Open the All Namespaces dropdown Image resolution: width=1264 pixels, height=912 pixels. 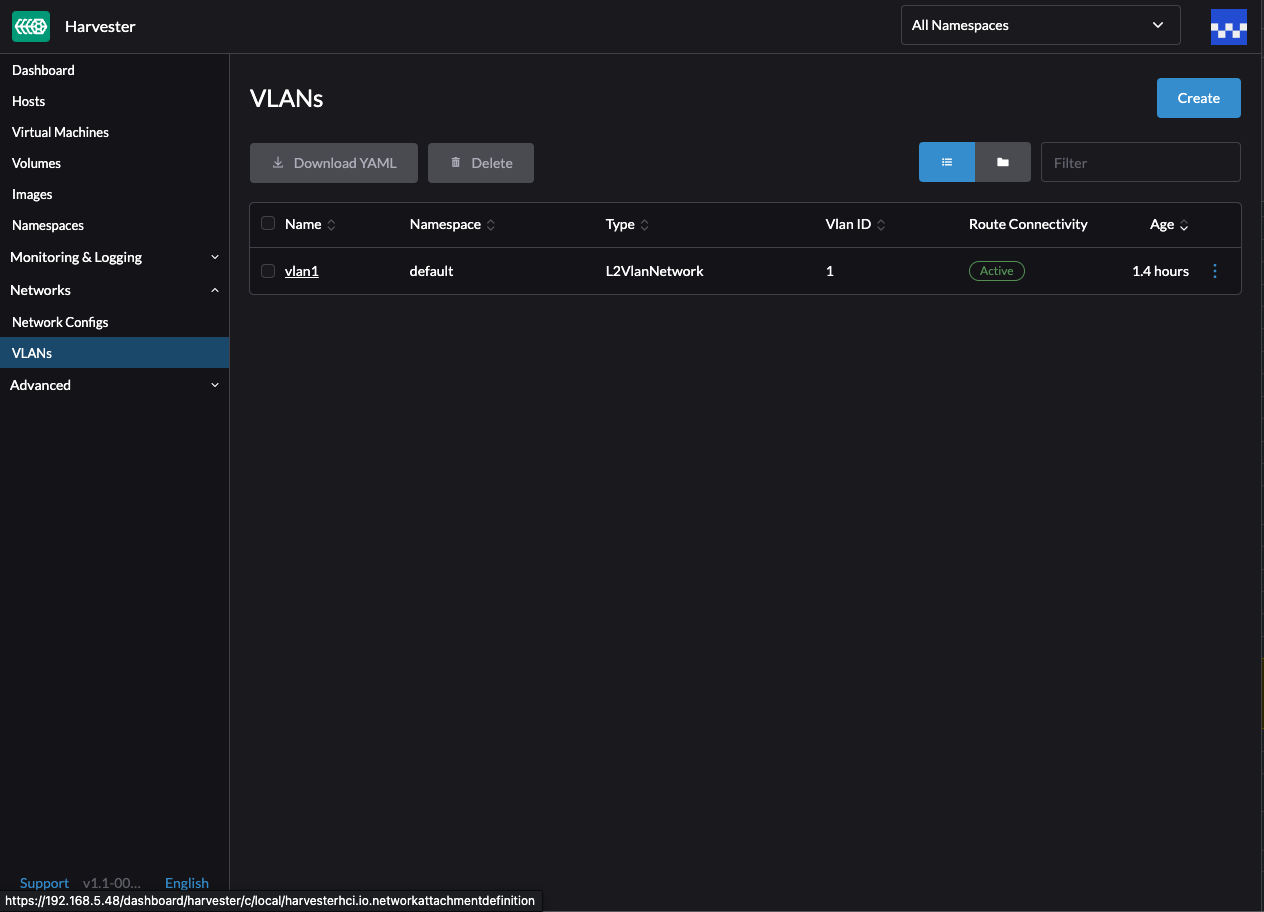tap(1040, 25)
